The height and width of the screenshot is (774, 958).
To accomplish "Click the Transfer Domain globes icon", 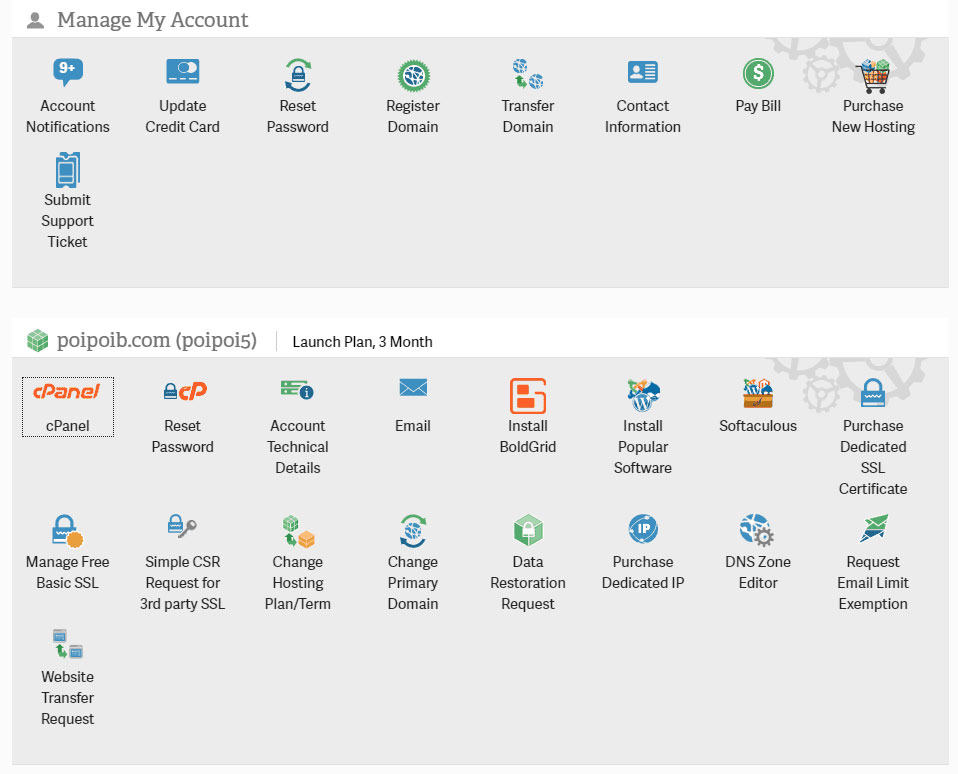I will click(528, 74).
